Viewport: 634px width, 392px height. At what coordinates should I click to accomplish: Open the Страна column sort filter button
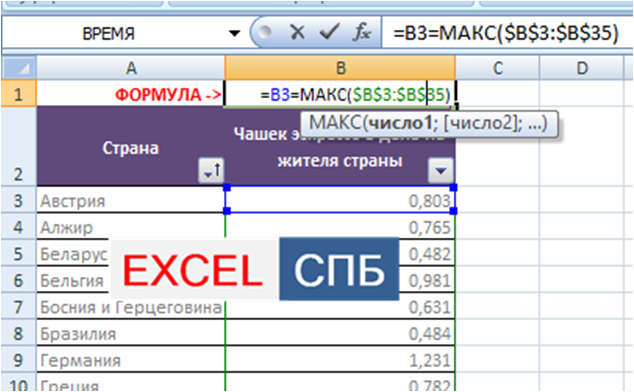click(x=211, y=170)
